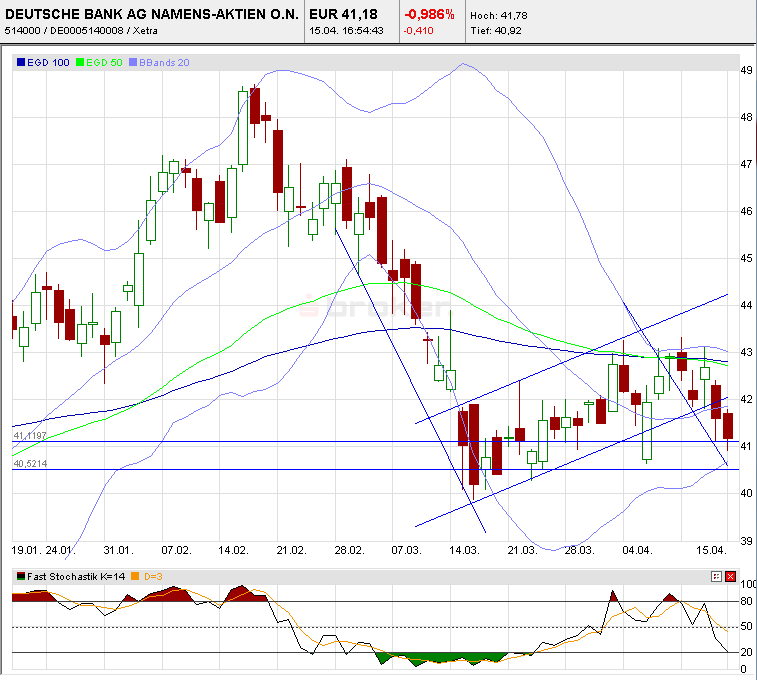Click the 49 price axis label
Image resolution: width=757 pixels, height=680 pixels.
coord(746,70)
